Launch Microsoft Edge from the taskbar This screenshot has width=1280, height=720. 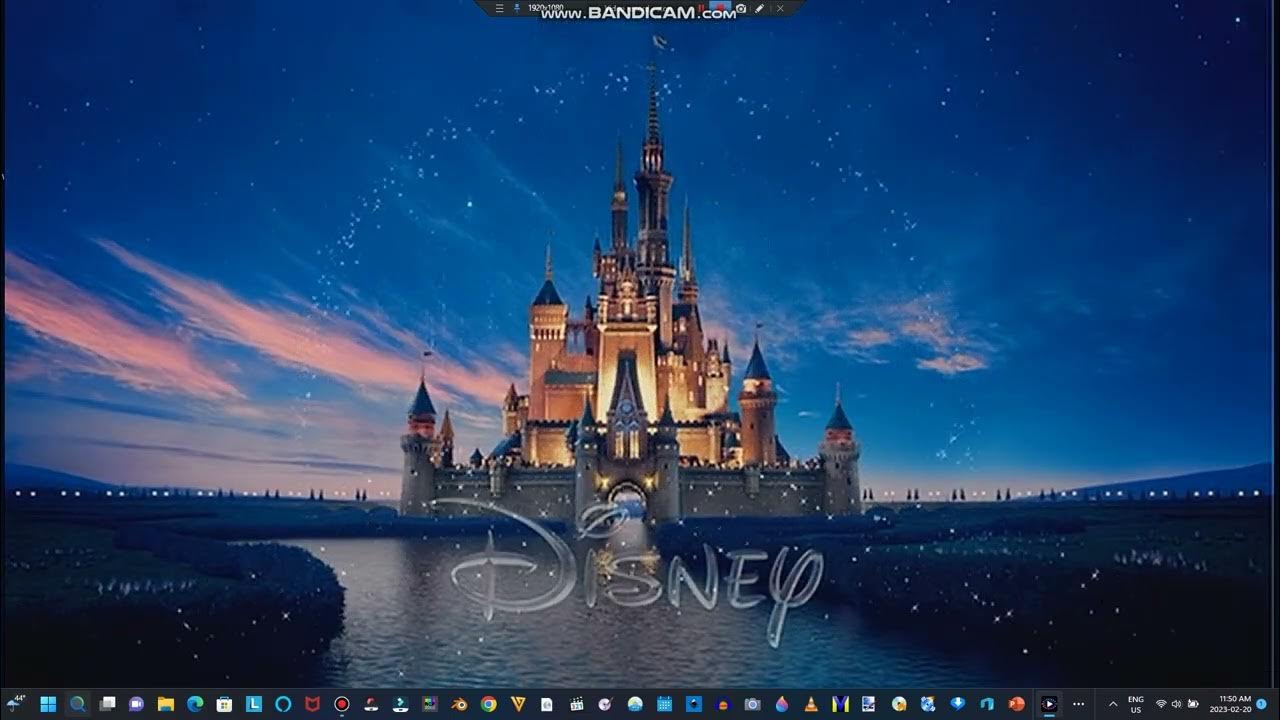[195, 704]
